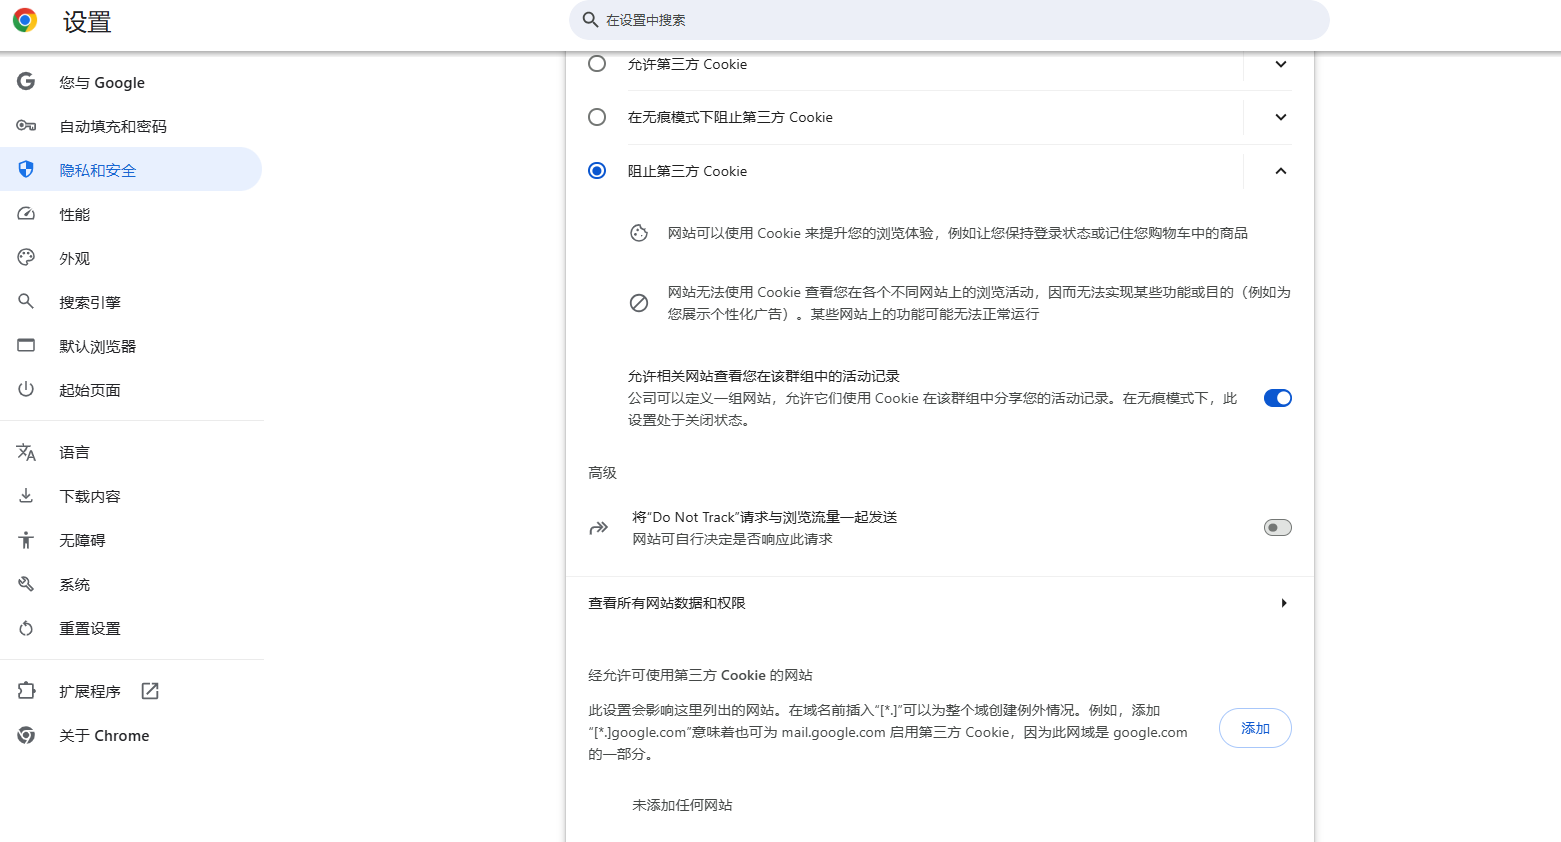Screen dimensions: 1561x842
Task: Click the power icon for 起始页面
Action: click(26, 390)
